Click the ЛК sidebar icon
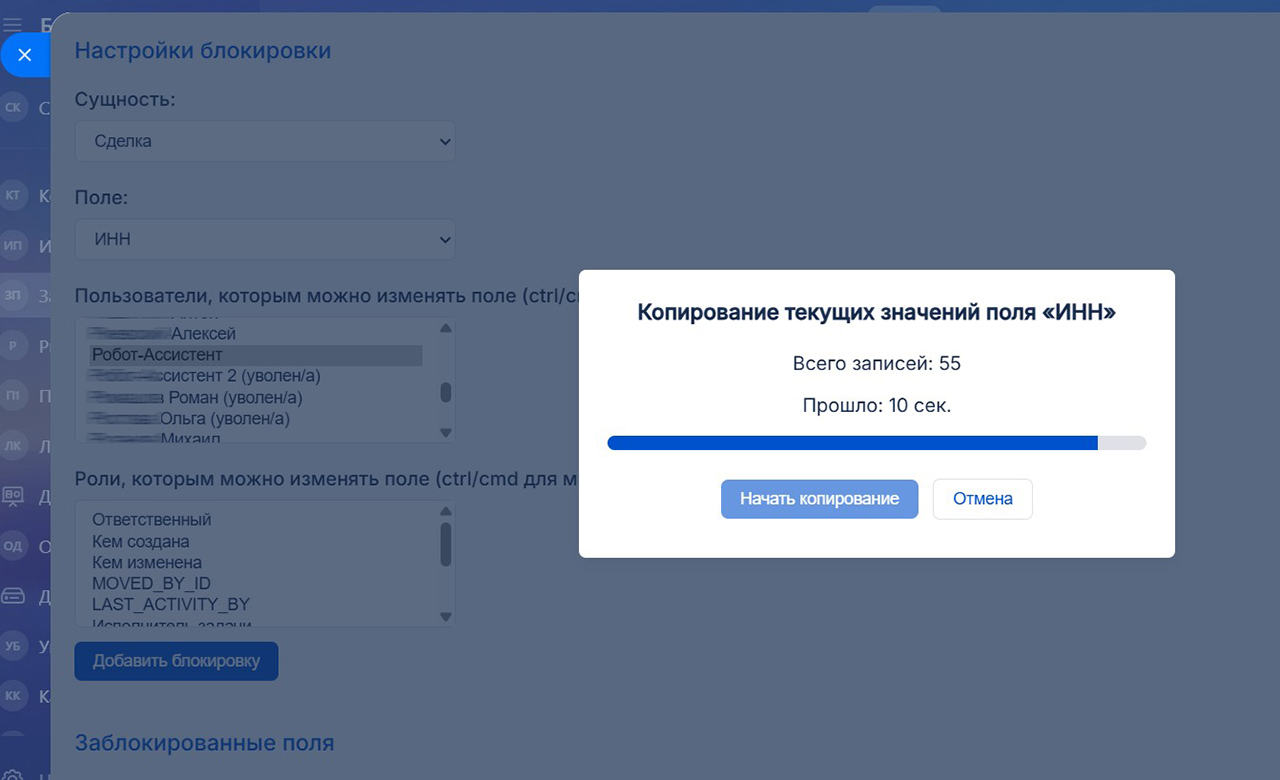The image size is (1280, 780). pyautogui.click(x=13, y=445)
